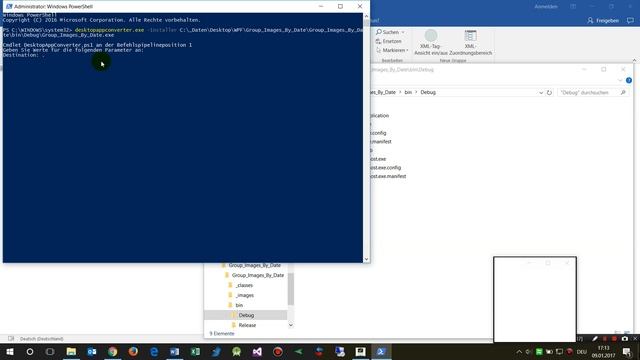Click PowerShell scrollbar up arrow
The height and width of the screenshot is (360, 640).
point(366,16)
